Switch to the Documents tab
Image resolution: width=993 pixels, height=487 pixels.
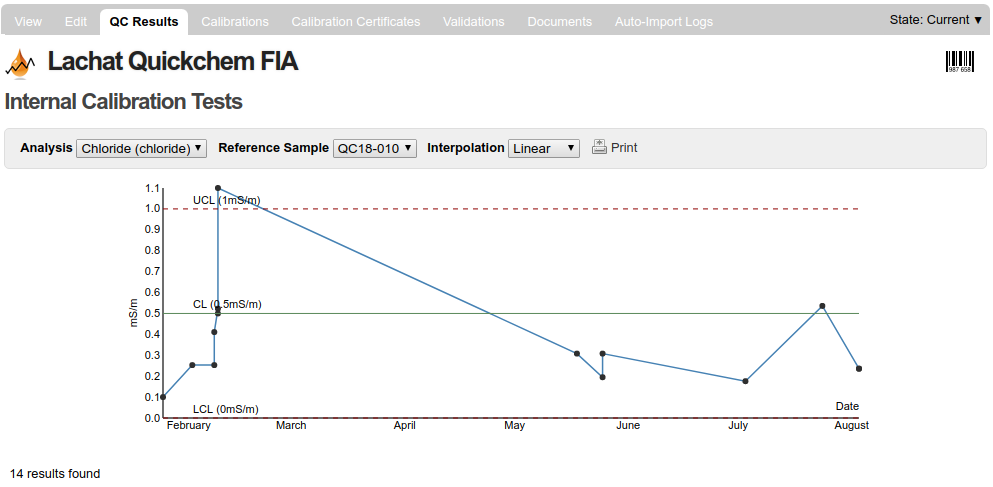(559, 21)
